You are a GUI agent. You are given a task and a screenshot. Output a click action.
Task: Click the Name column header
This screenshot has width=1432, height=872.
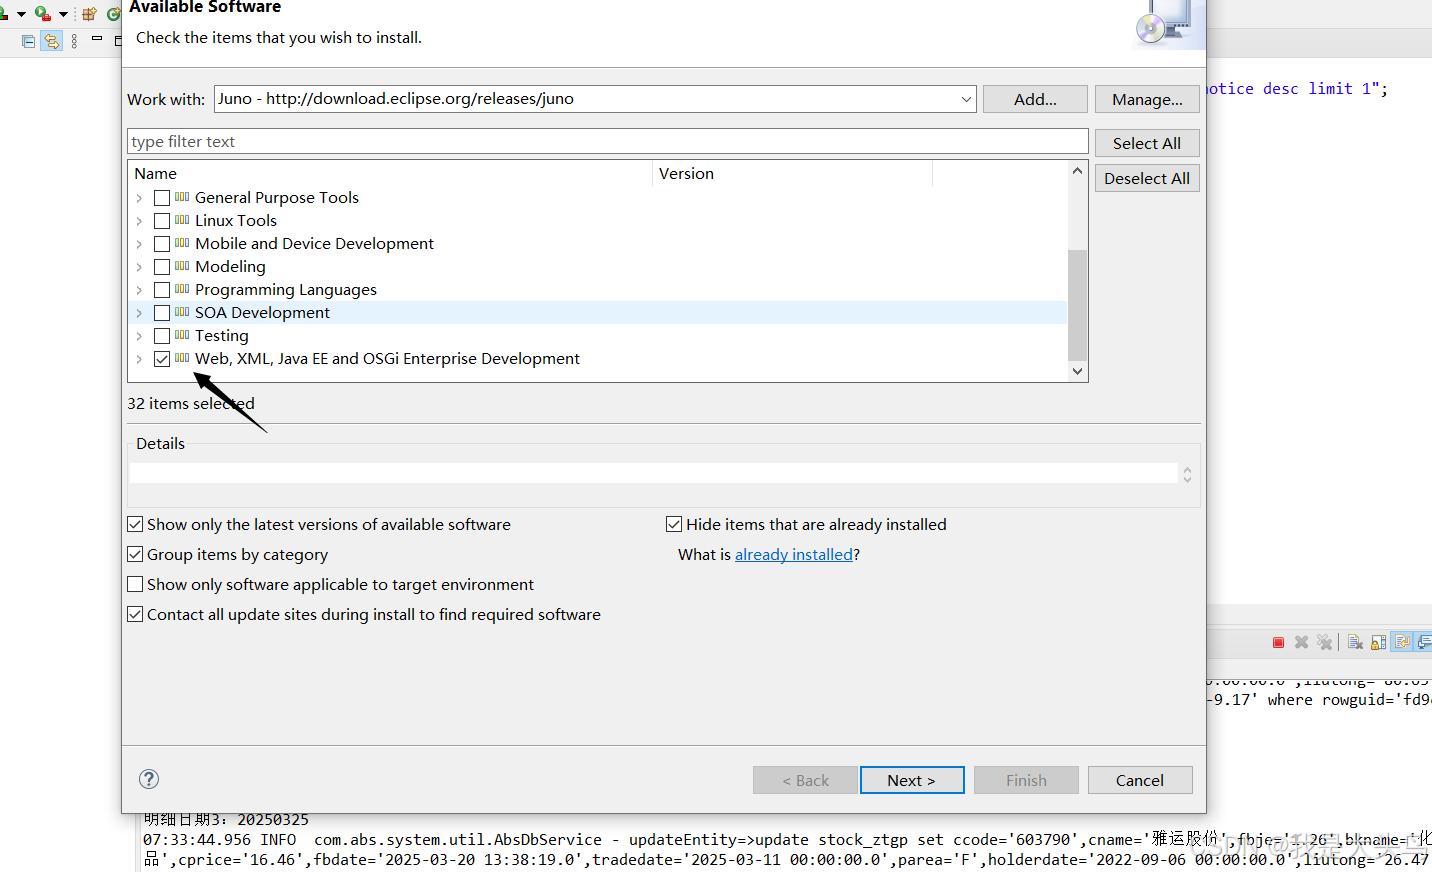(x=391, y=173)
